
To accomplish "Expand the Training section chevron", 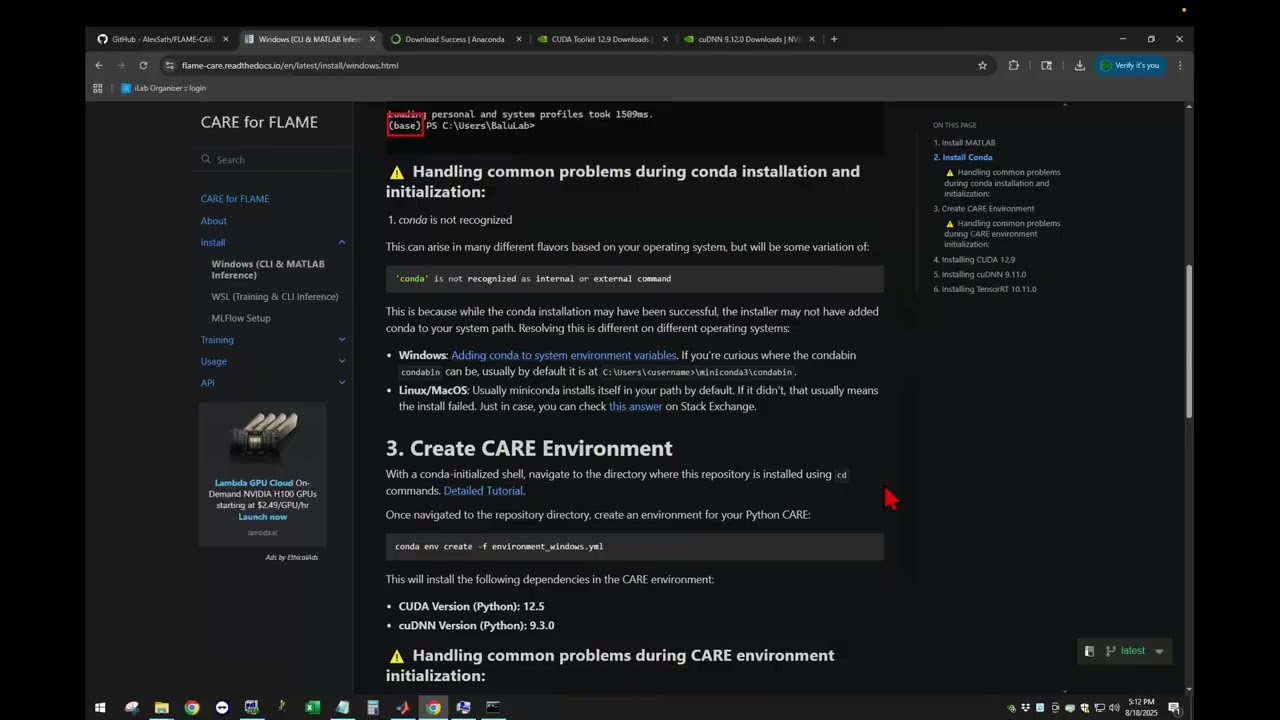I will point(341,340).
